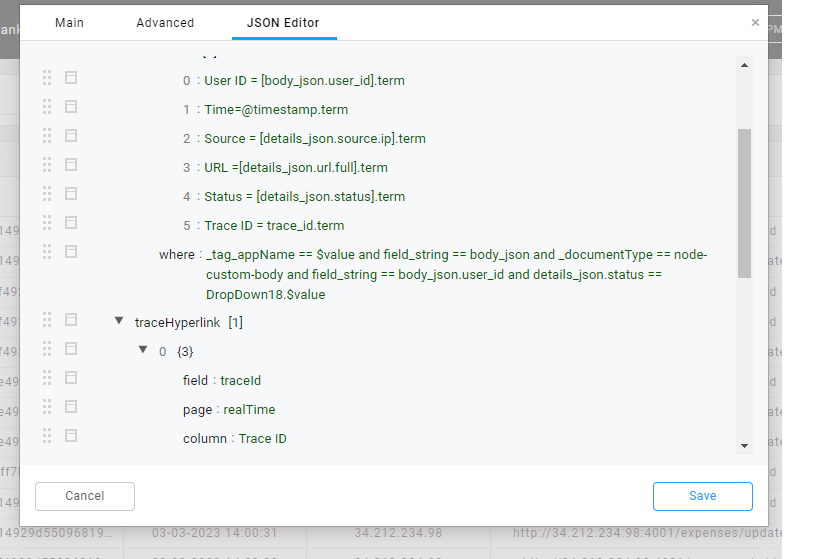The height and width of the screenshot is (559, 819).
Task: Click the Cancel button
Action: (85, 496)
